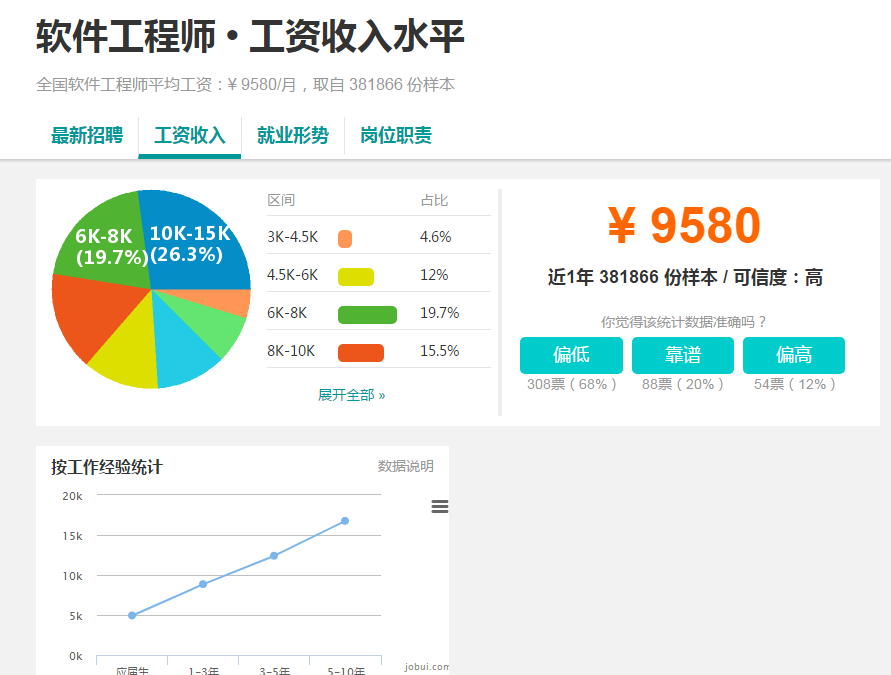The width and height of the screenshot is (891, 675).
Task: Click the 应届生 data point on line chart
Action: pyautogui.click(x=132, y=615)
